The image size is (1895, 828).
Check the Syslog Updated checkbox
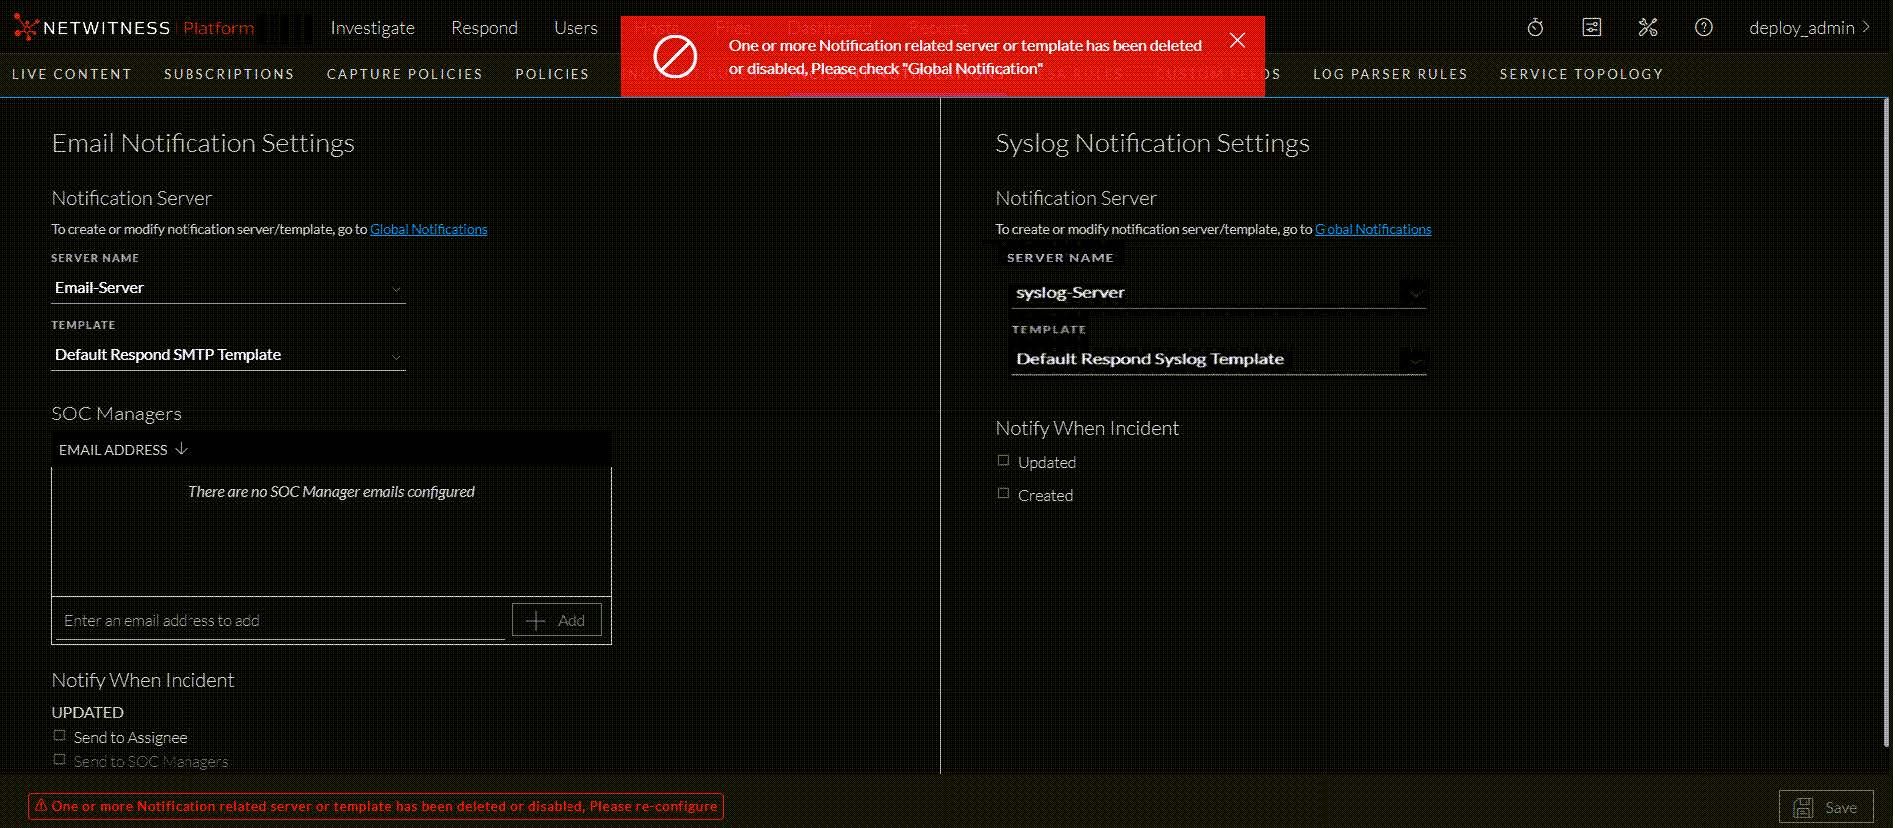pos(1003,461)
